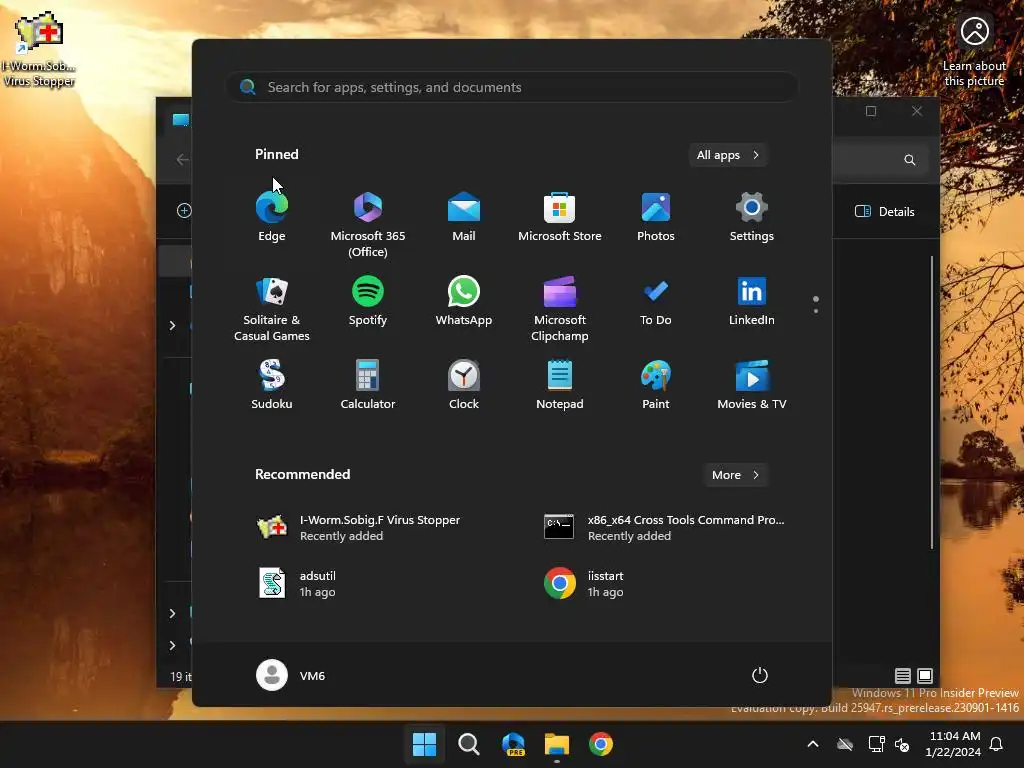Click the muted volume tray icon

903,744
